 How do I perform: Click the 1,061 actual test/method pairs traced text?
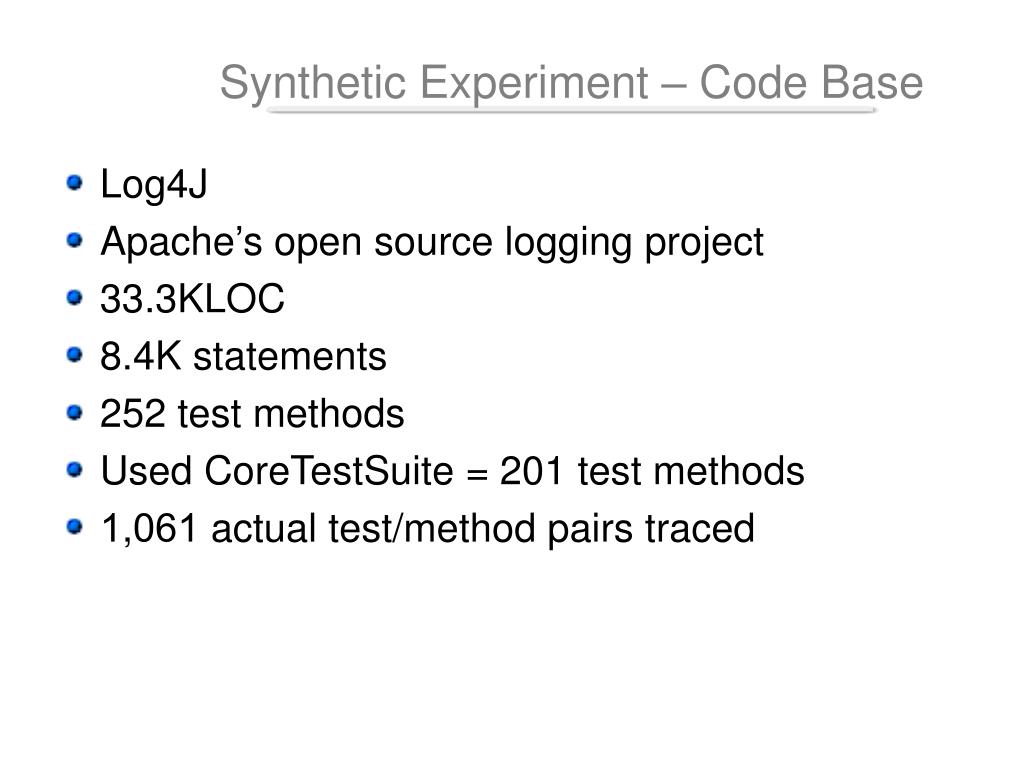point(427,530)
